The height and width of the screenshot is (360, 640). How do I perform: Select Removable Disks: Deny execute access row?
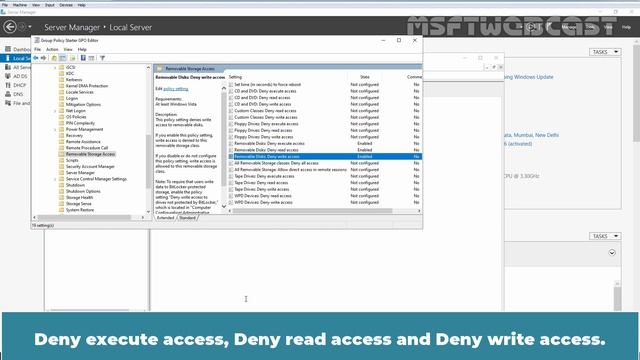click(325, 144)
